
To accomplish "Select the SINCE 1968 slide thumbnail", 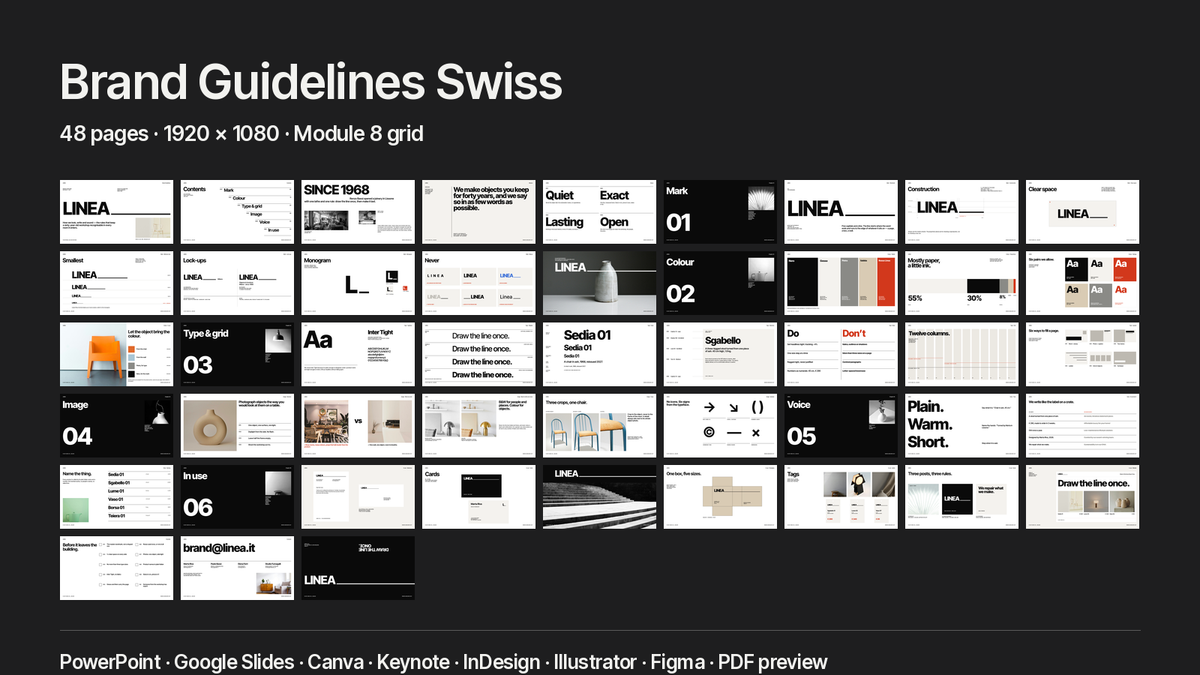I will click(x=358, y=212).
